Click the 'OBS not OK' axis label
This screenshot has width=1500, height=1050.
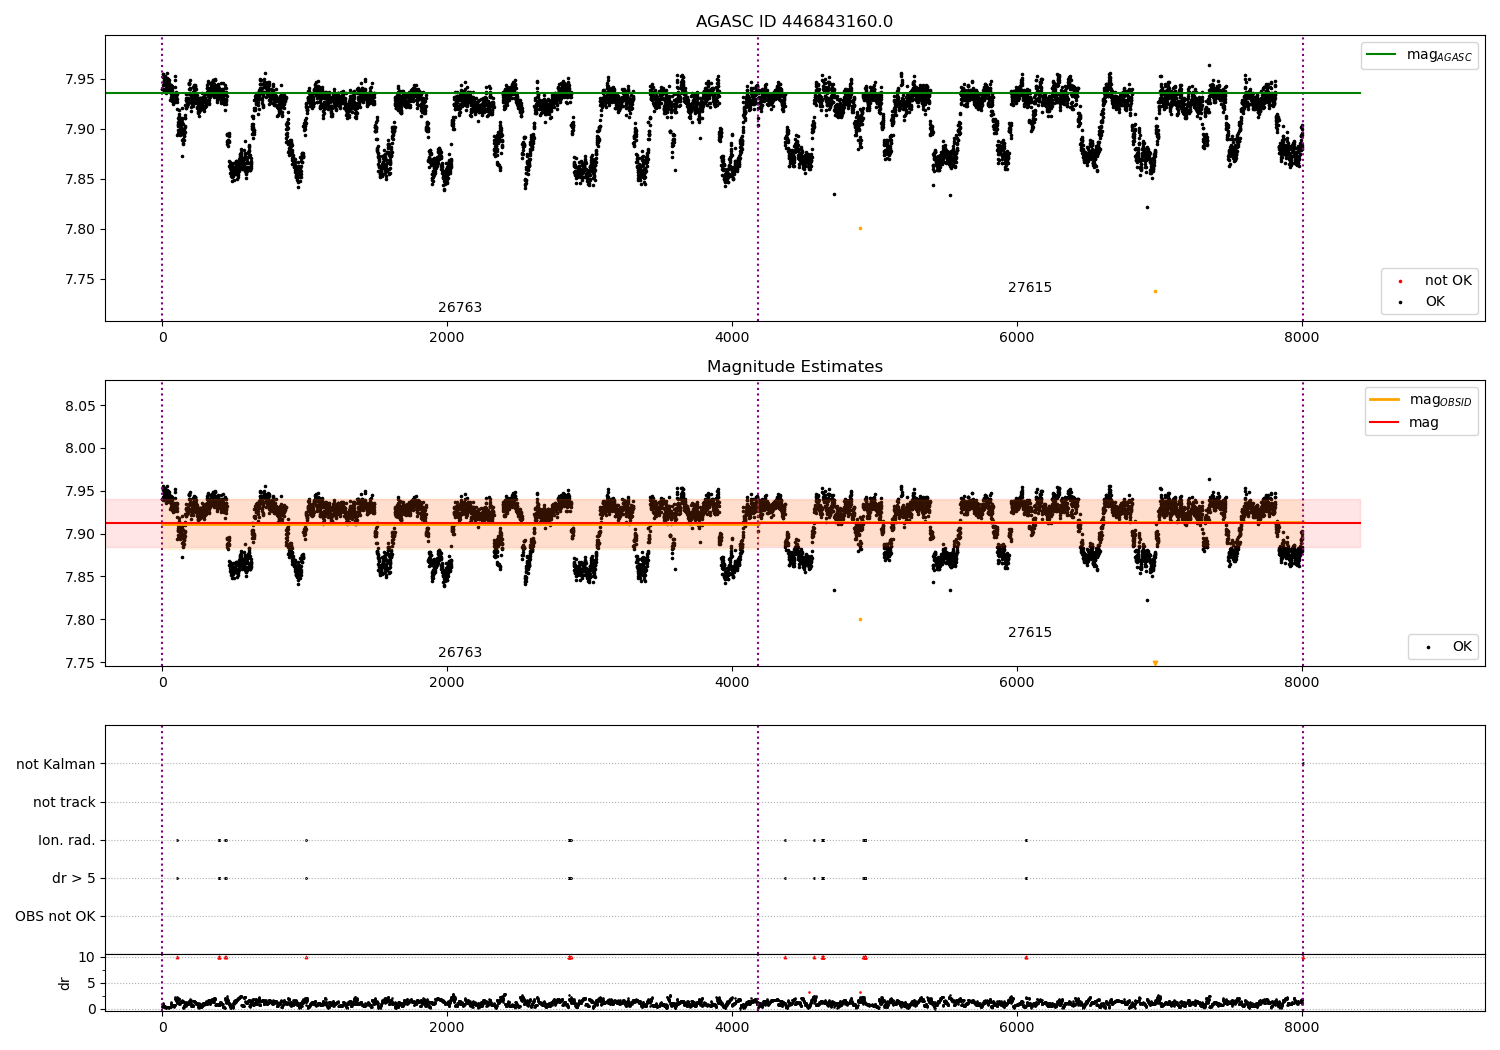coord(55,916)
